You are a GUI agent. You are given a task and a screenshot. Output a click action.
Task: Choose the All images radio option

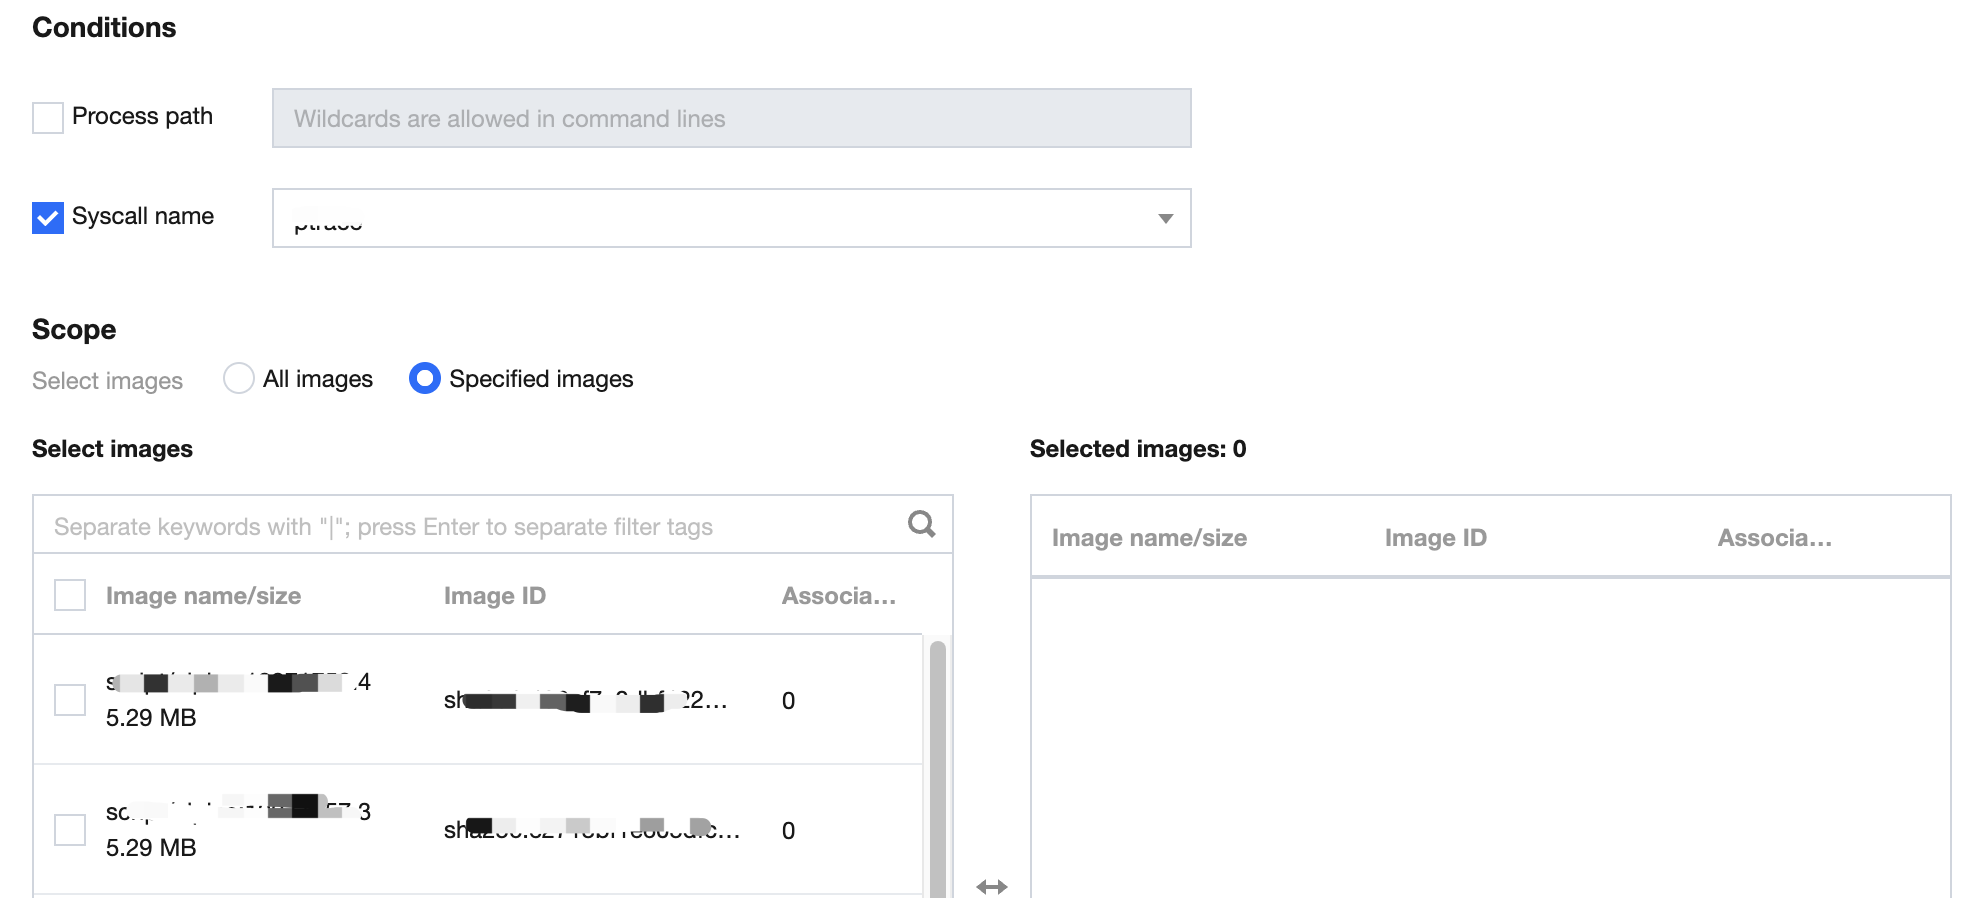[x=239, y=379]
